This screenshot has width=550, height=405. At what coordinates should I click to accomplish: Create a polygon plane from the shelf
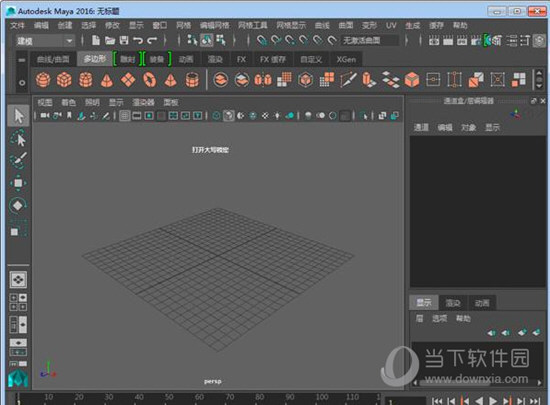128,80
